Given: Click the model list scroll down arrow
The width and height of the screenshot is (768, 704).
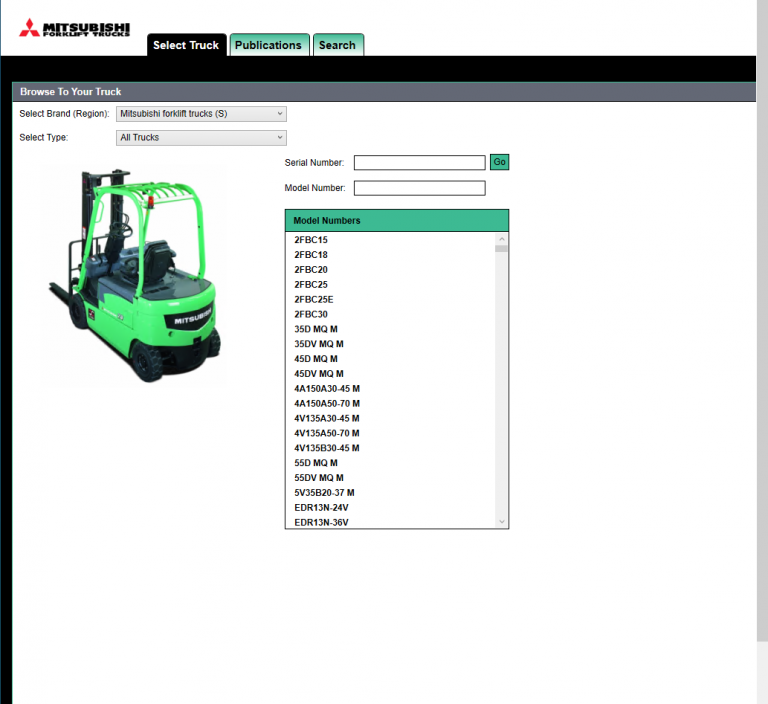Looking at the screenshot, I should (x=502, y=522).
